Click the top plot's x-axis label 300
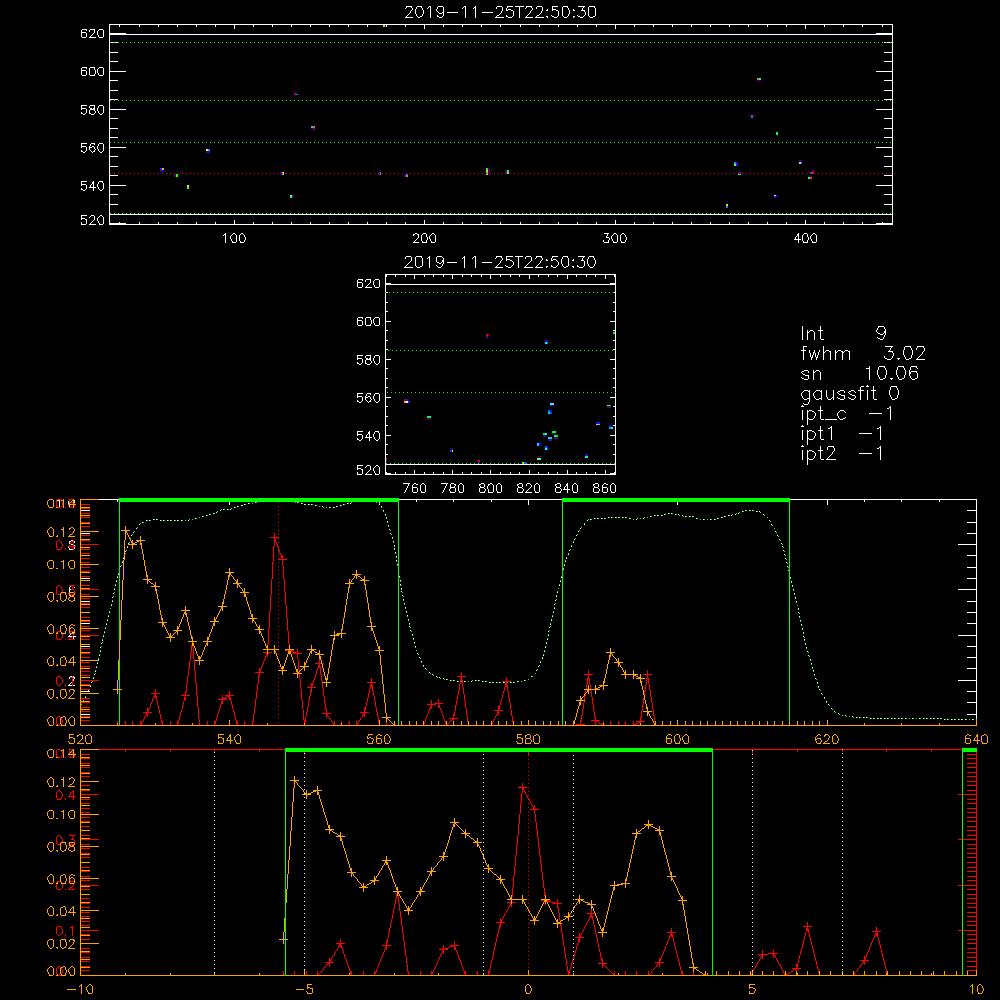 coord(615,239)
